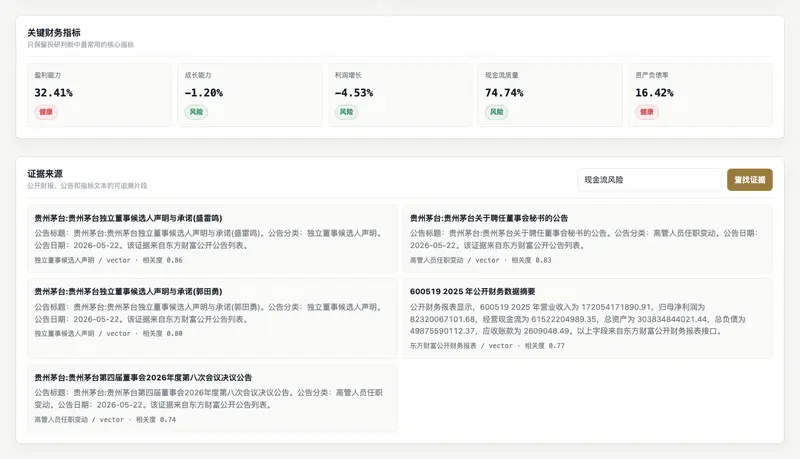Open the 600519 2025 年公开财务数据摘要 title

(472, 291)
